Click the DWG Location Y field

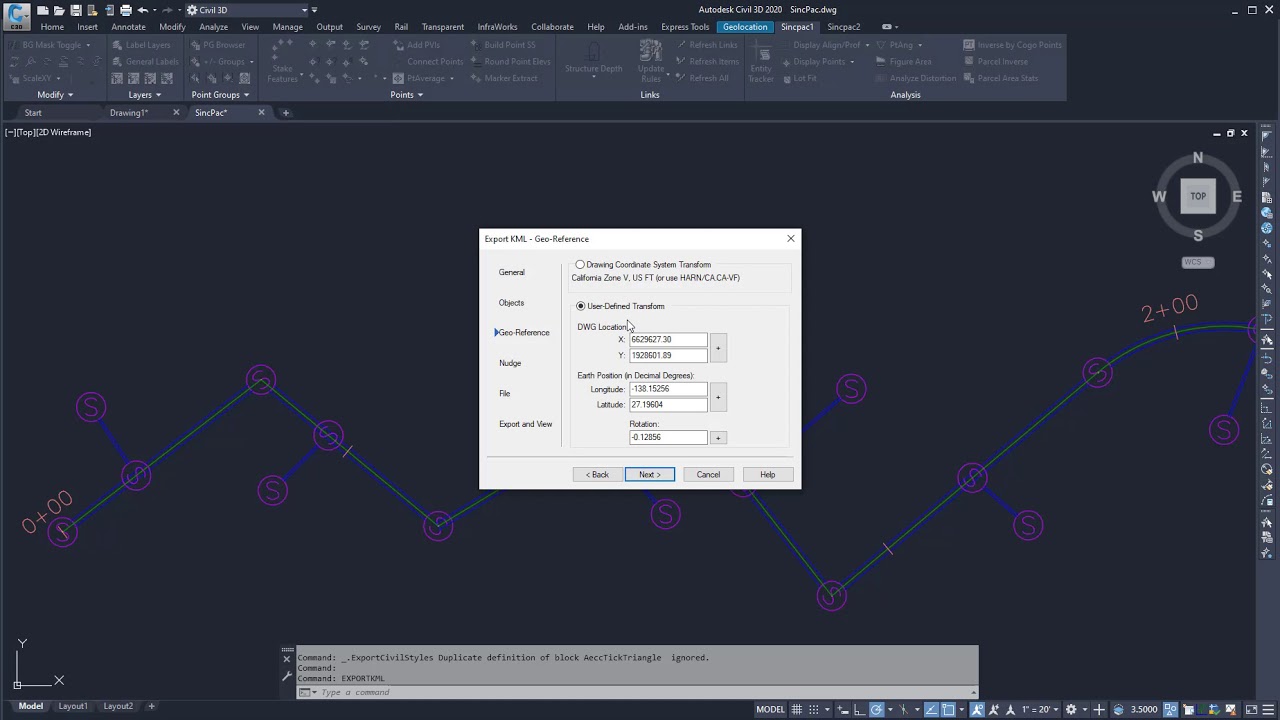point(667,355)
